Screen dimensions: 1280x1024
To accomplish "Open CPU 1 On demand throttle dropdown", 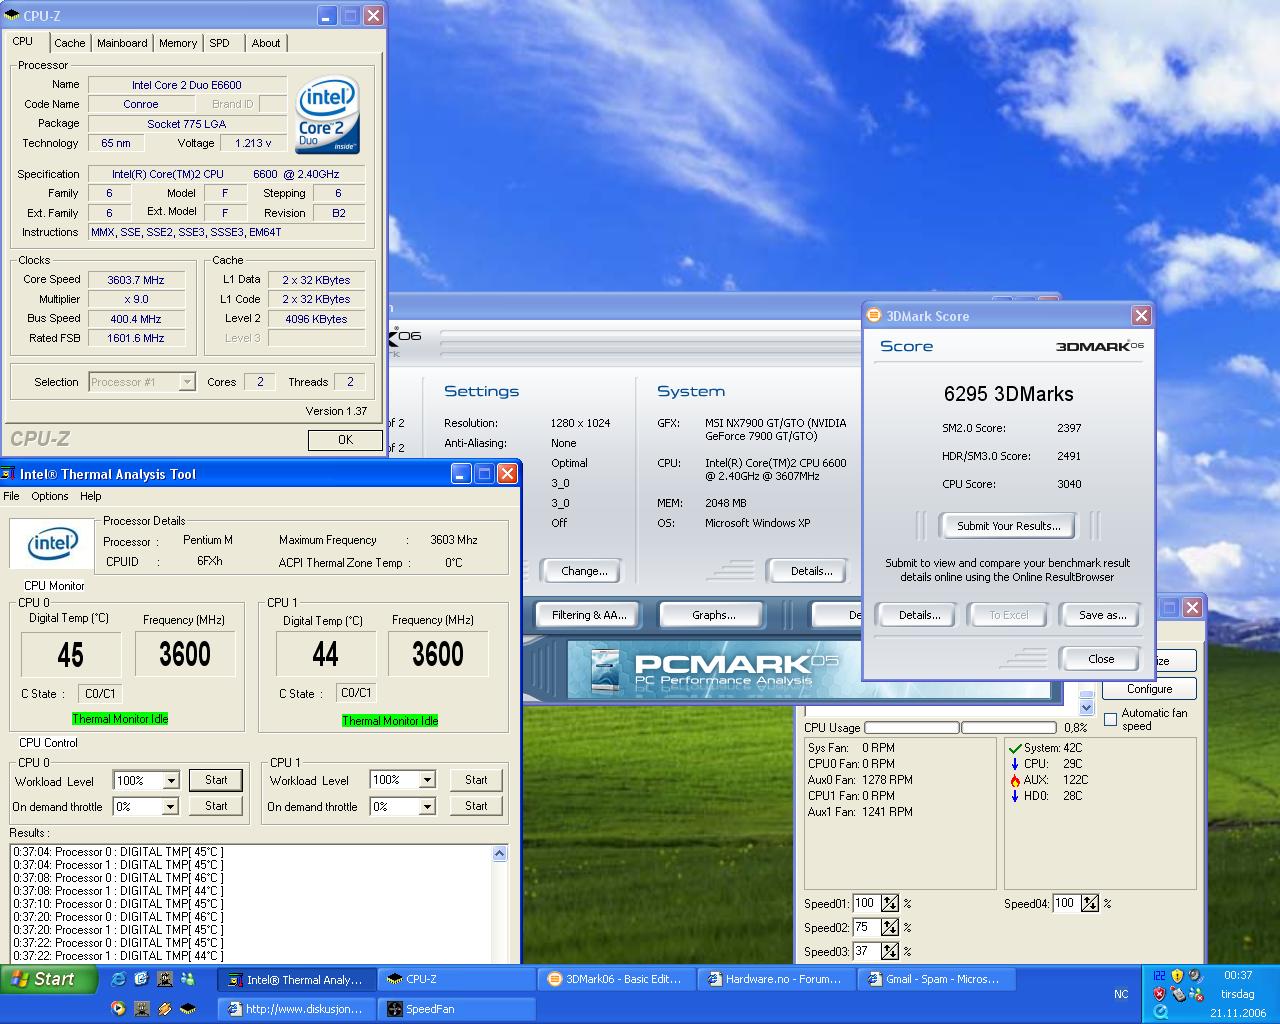I will click(x=427, y=806).
